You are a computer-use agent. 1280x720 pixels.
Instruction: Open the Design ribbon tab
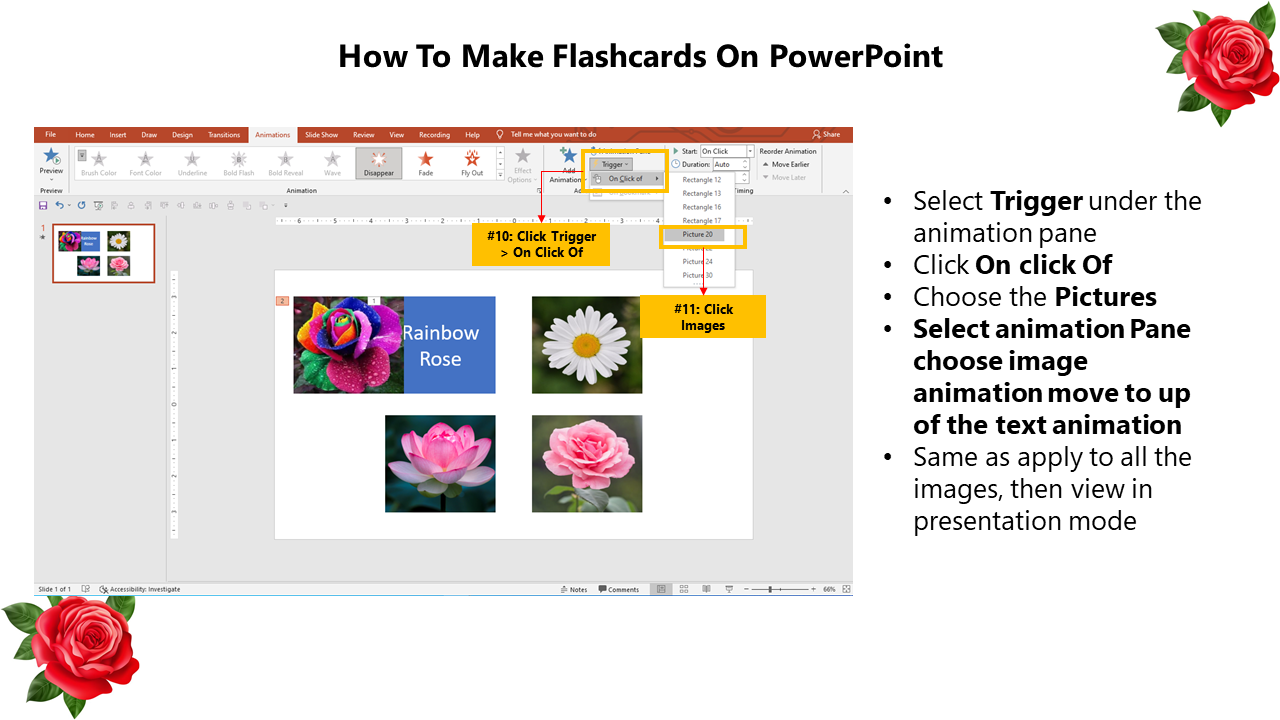182,134
